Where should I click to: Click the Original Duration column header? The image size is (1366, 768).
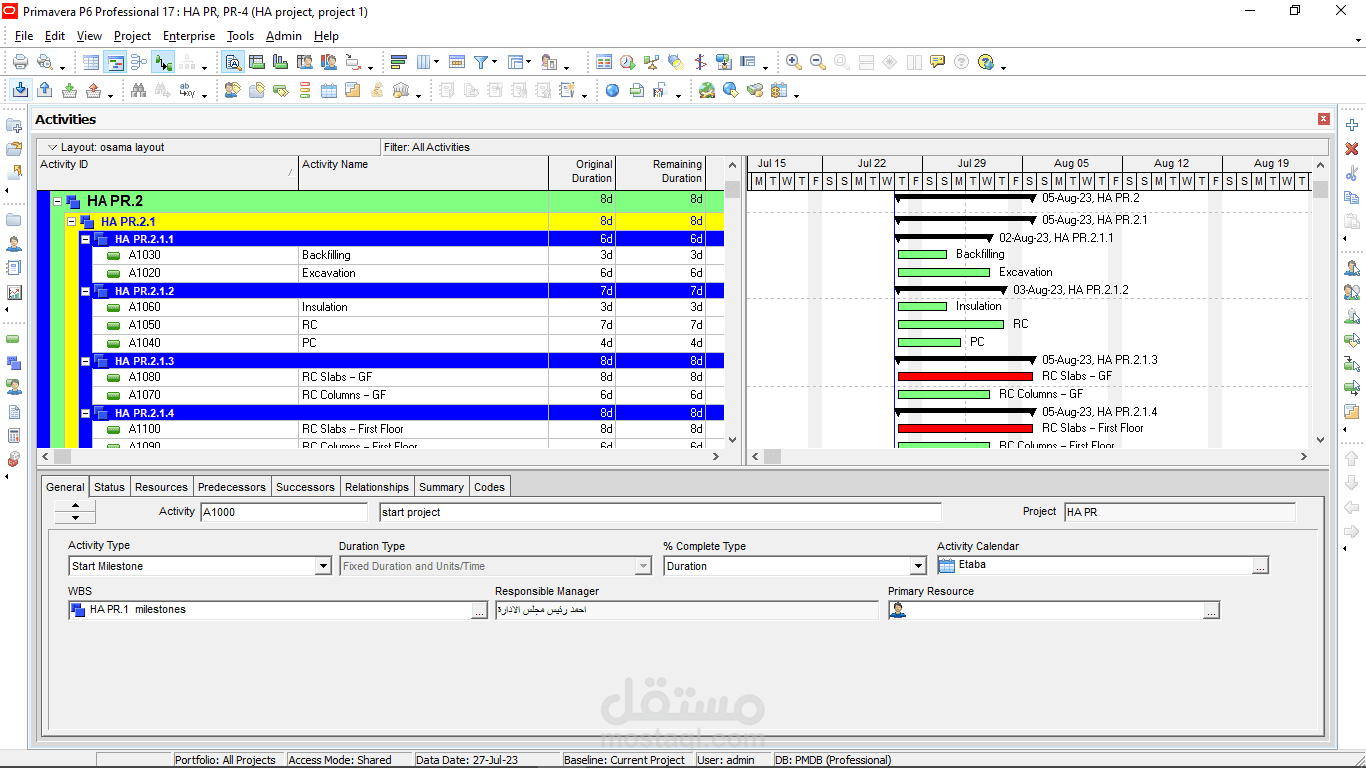pos(582,172)
